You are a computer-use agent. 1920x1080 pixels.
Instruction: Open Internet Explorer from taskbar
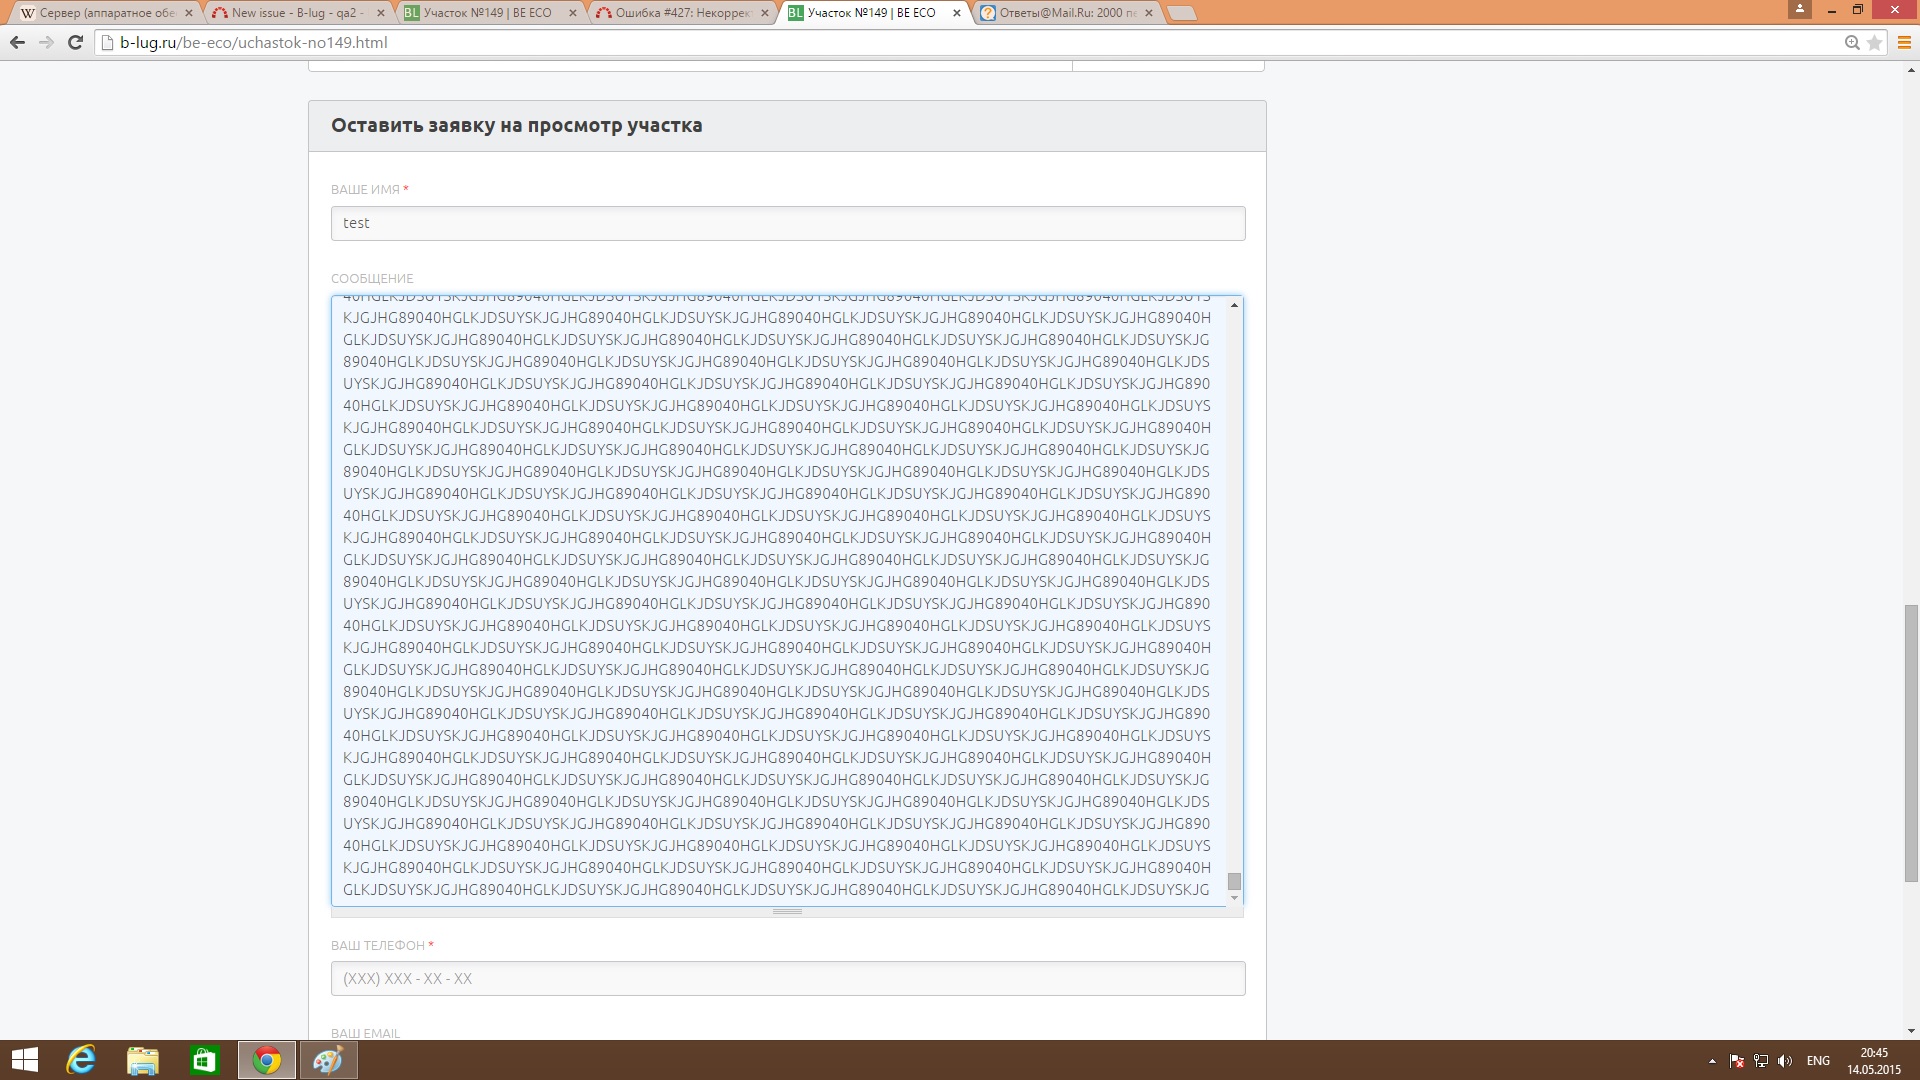81,1060
